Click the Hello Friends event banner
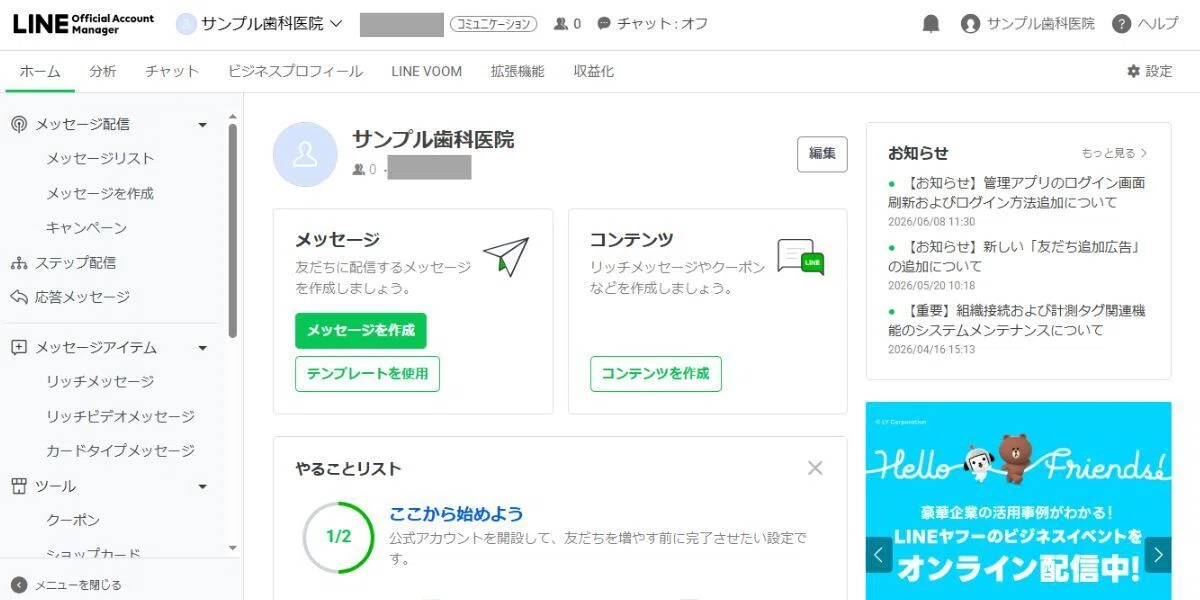Screen dimensions: 1200x600 pyautogui.click(x=1018, y=501)
